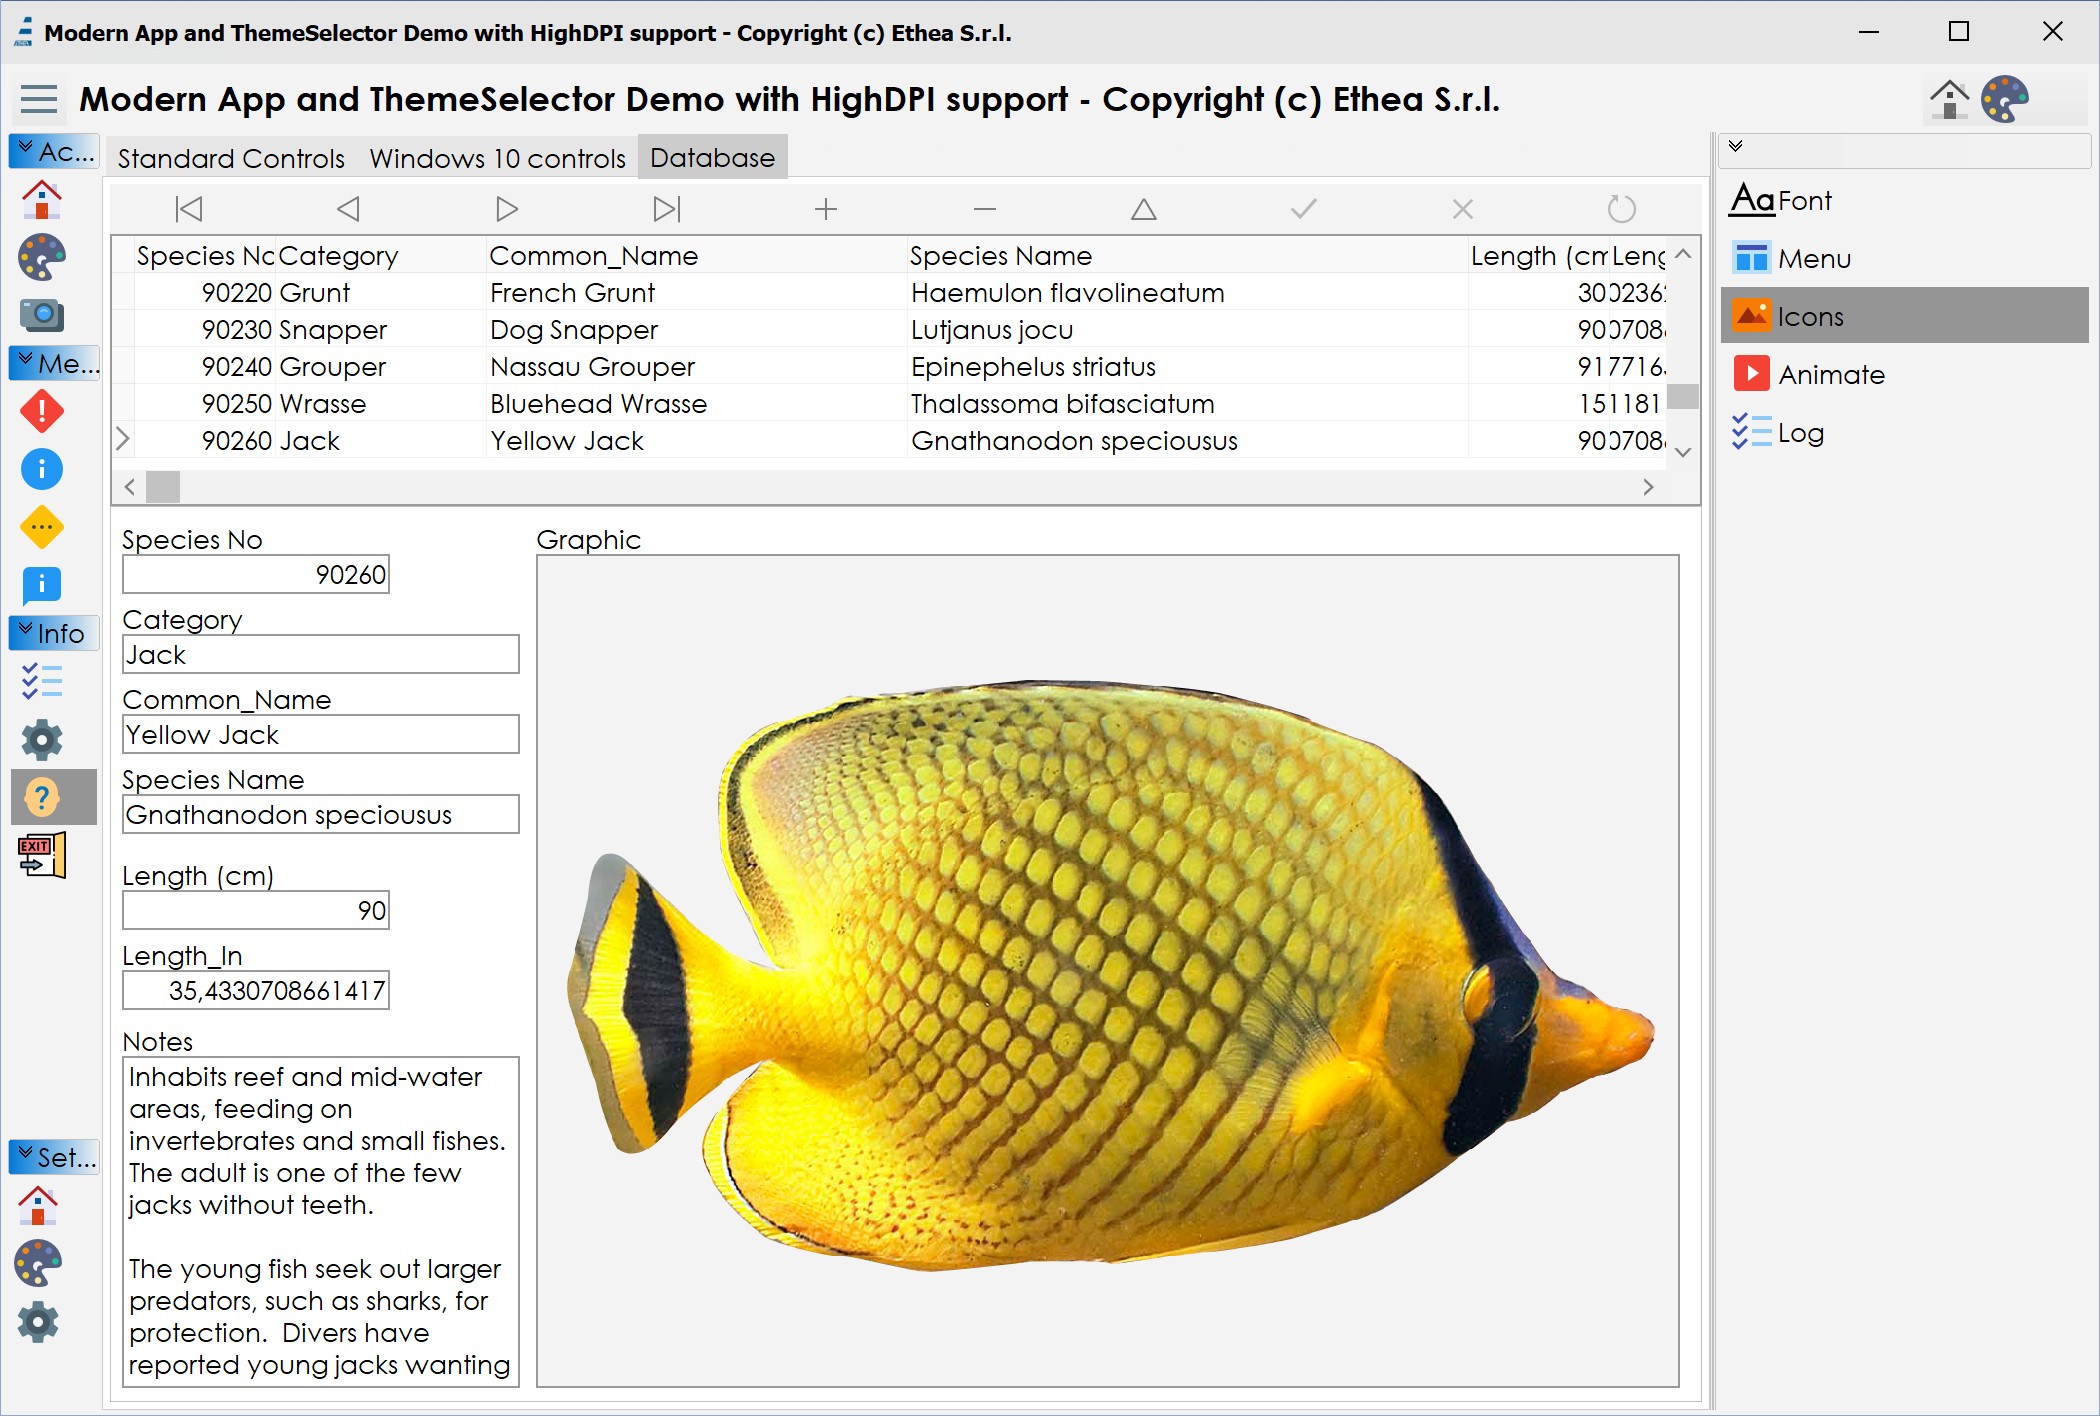Click the camera icon in left sidebar
The image size is (2100, 1416).
[42, 314]
